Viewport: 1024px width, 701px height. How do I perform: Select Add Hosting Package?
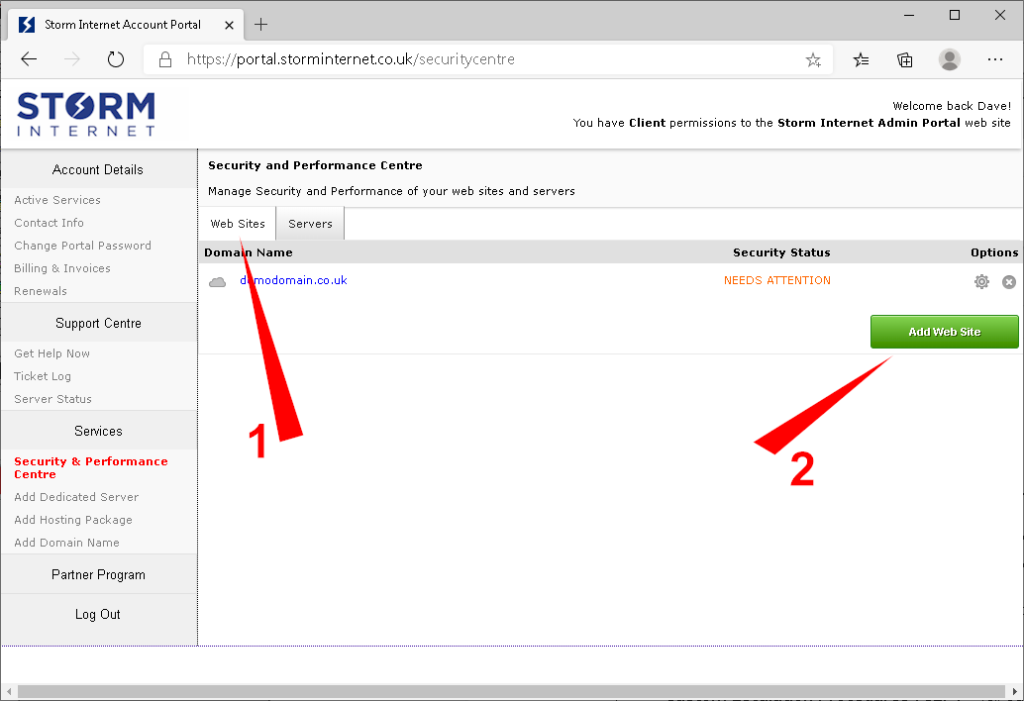[x=73, y=520]
